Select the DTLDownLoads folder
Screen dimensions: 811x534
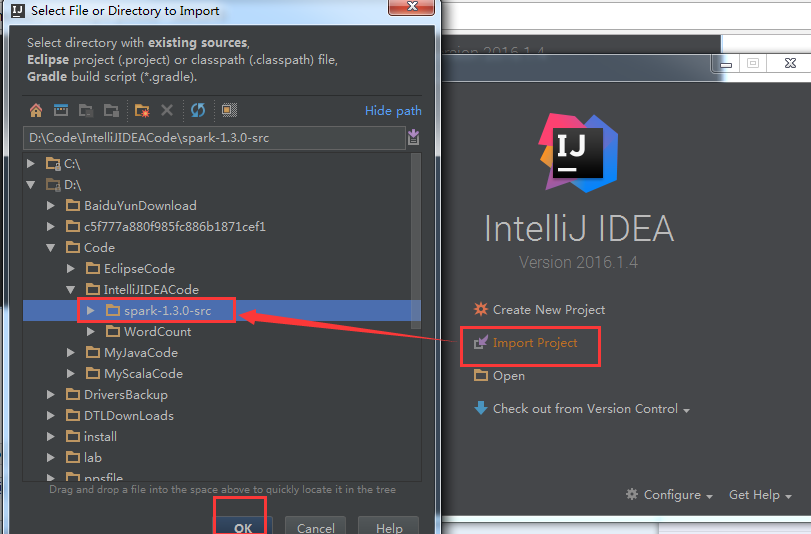[120, 416]
